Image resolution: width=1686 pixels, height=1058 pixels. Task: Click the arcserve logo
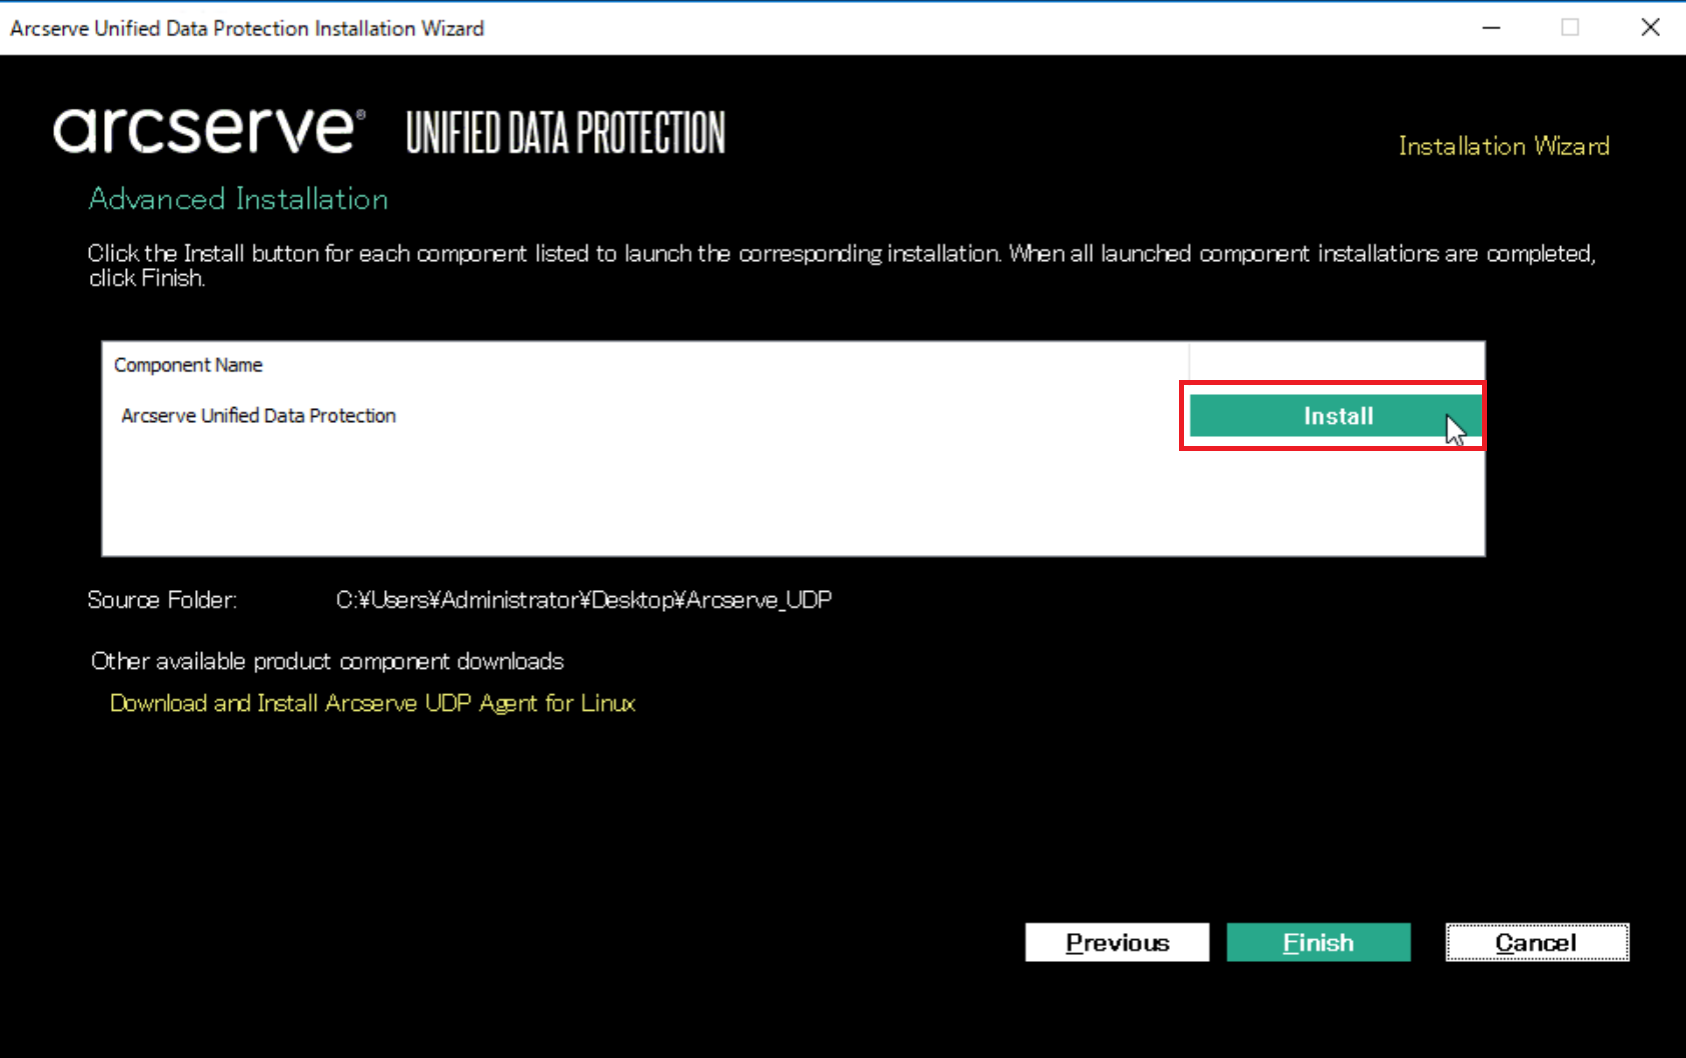(209, 131)
